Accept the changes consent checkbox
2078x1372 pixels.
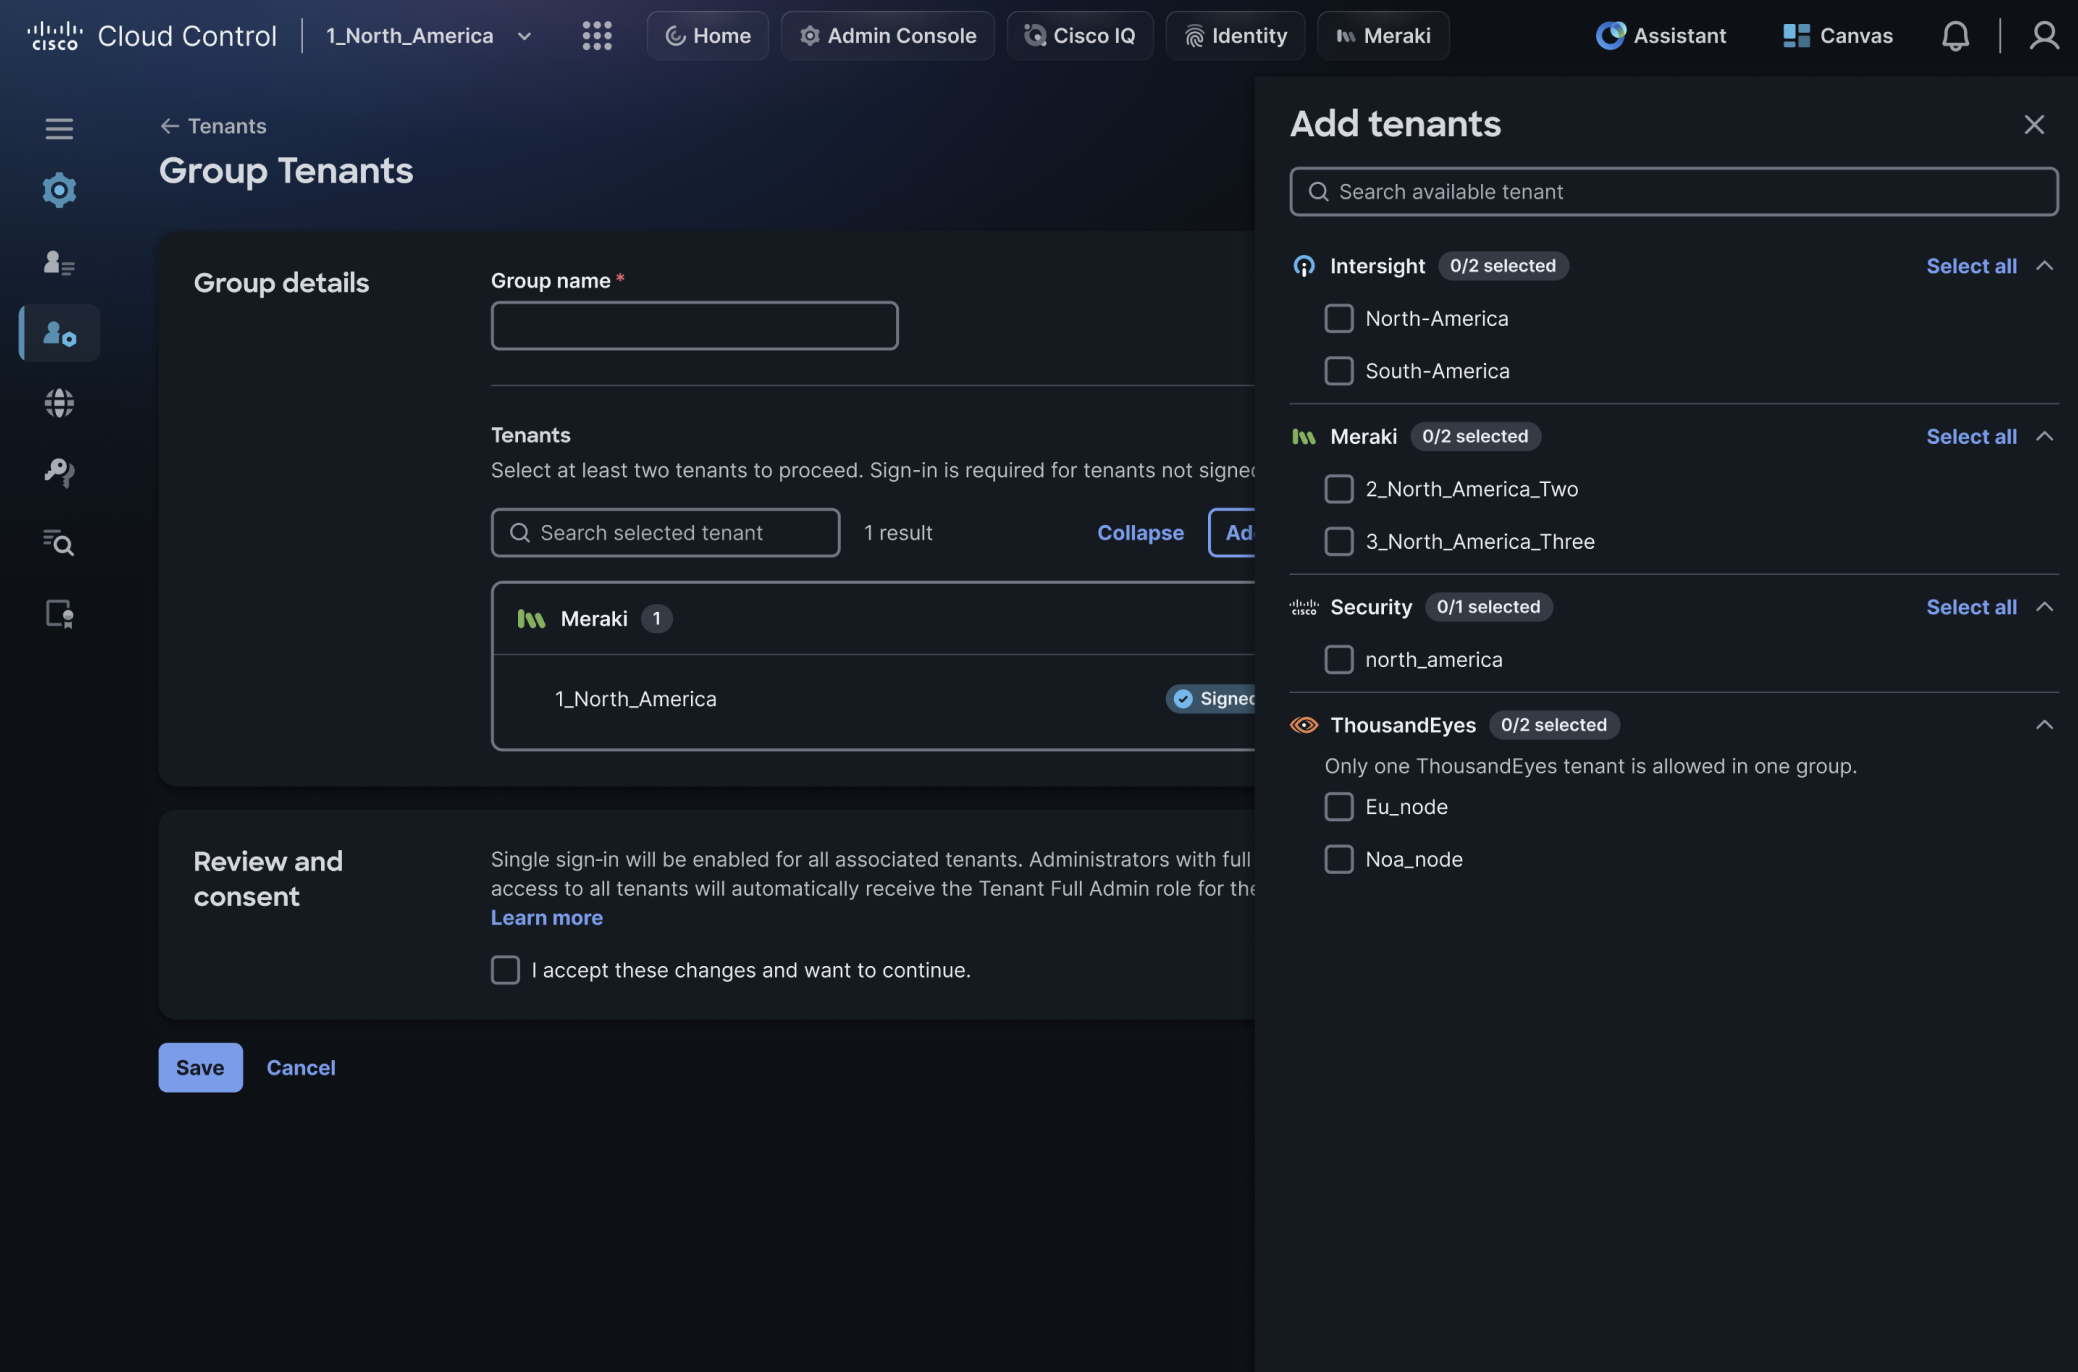pyautogui.click(x=505, y=970)
